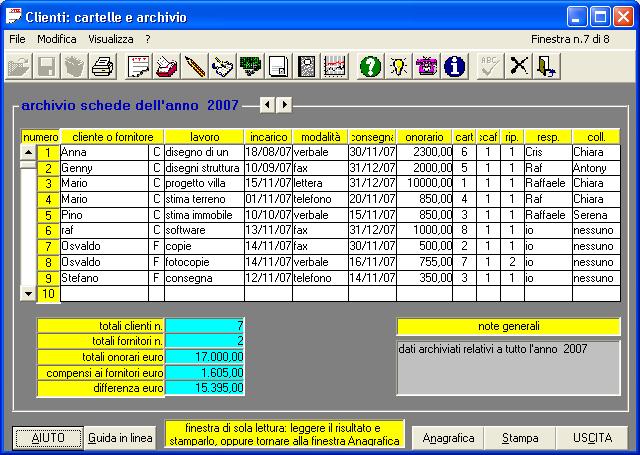Go to previous archive year with left arrow
Screen dimensions: 640x455
267,104
